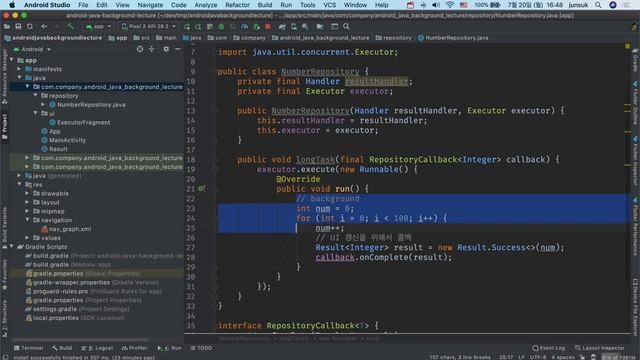The width and height of the screenshot is (640, 360).
Task: Collapse the repository package
Action: [x=36, y=96]
